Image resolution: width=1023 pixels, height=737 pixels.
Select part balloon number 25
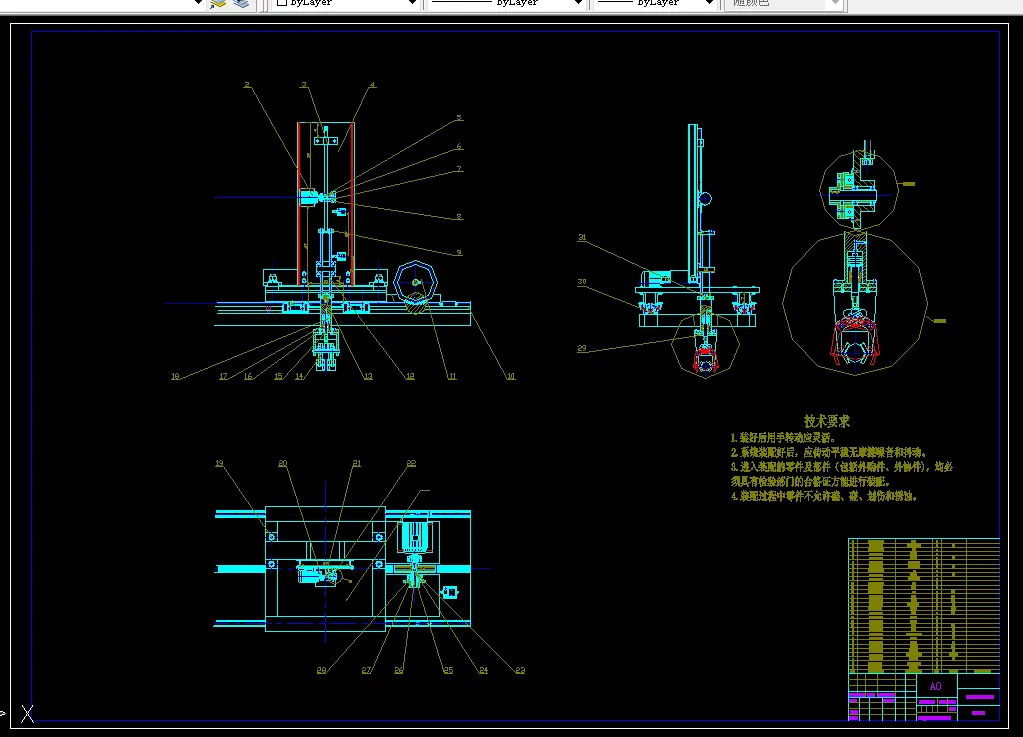pos(448,670)
